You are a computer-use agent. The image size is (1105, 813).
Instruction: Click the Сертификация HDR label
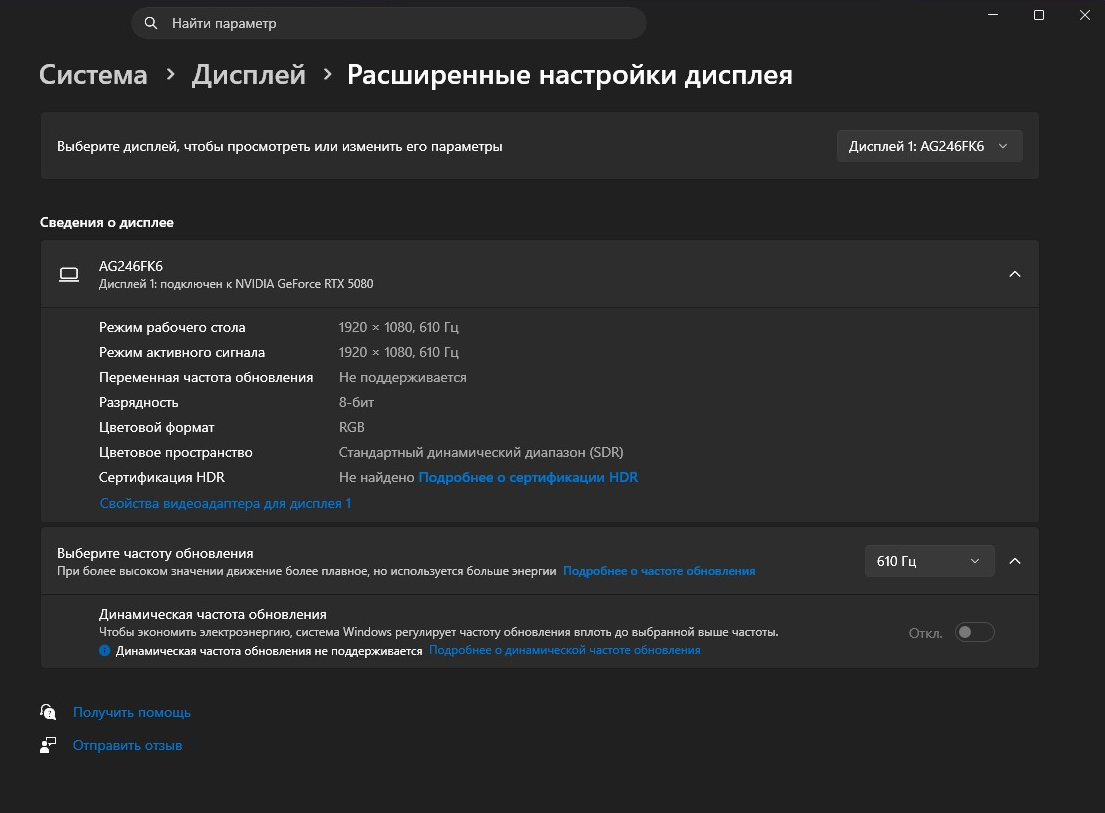point(161,478)
